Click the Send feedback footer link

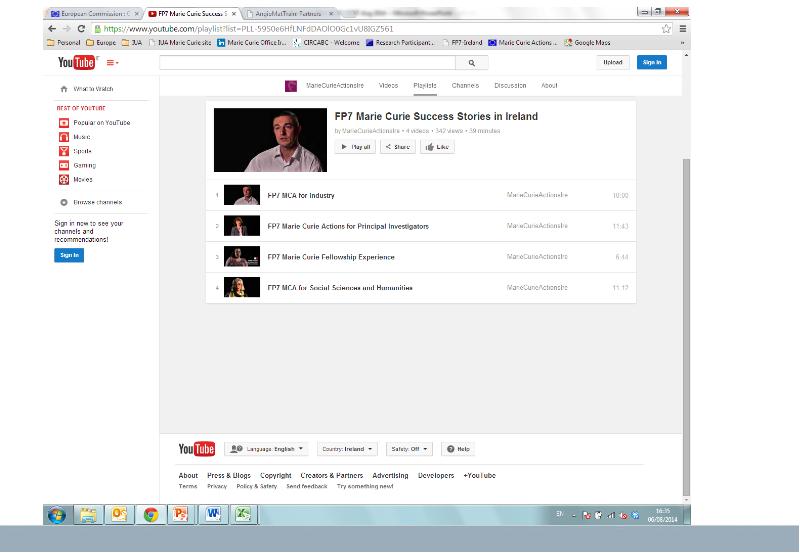pyautogui.click(x=307, y=486)
